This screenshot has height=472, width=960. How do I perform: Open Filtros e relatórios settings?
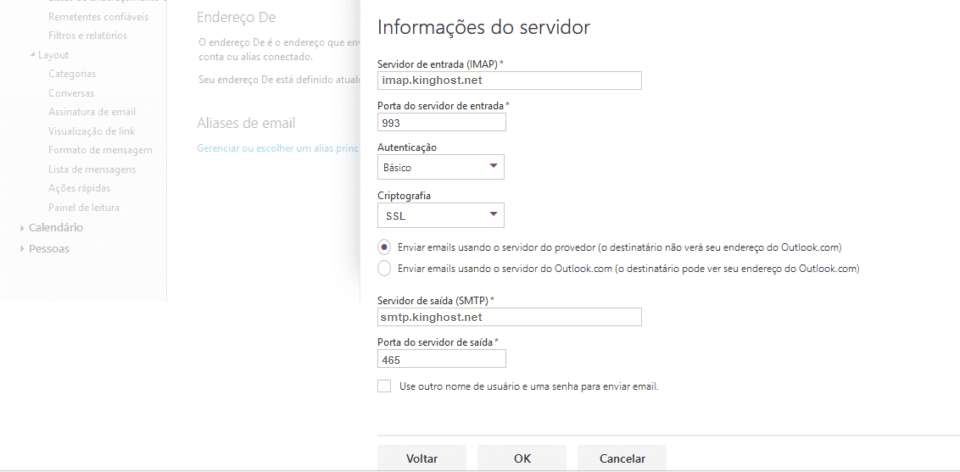coord(88,36)
